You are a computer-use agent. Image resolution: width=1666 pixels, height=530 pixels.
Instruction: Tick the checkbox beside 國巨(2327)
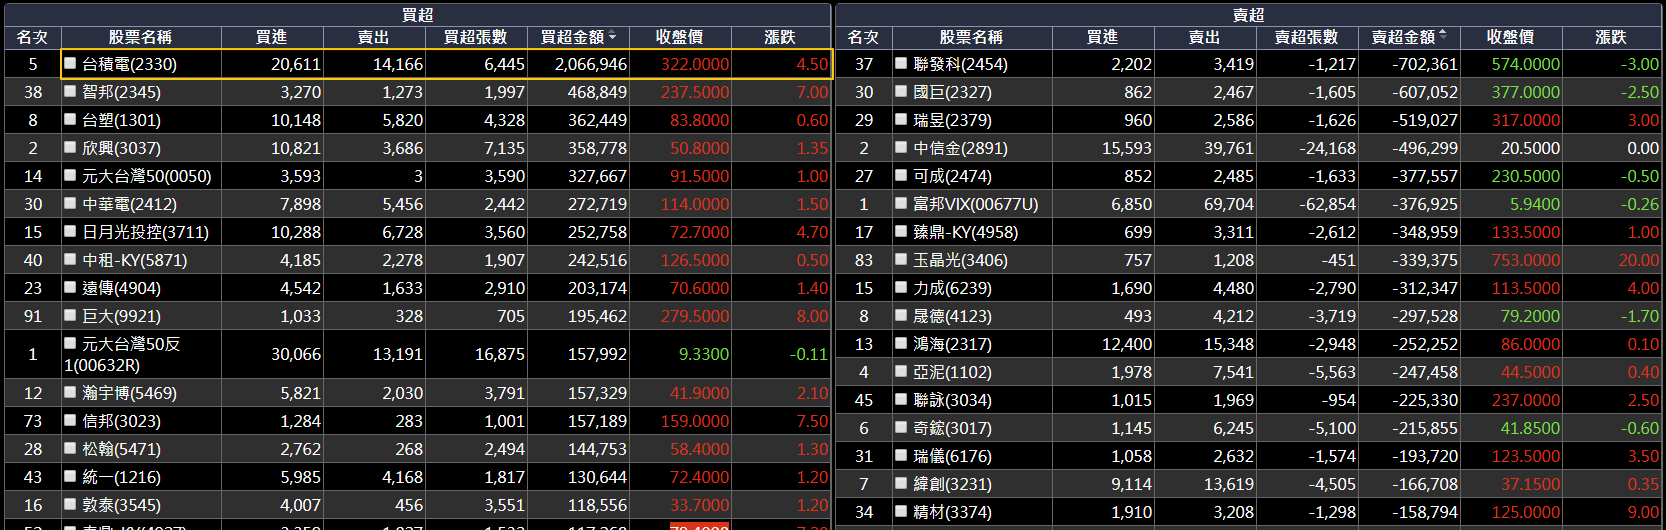[901, 91]
